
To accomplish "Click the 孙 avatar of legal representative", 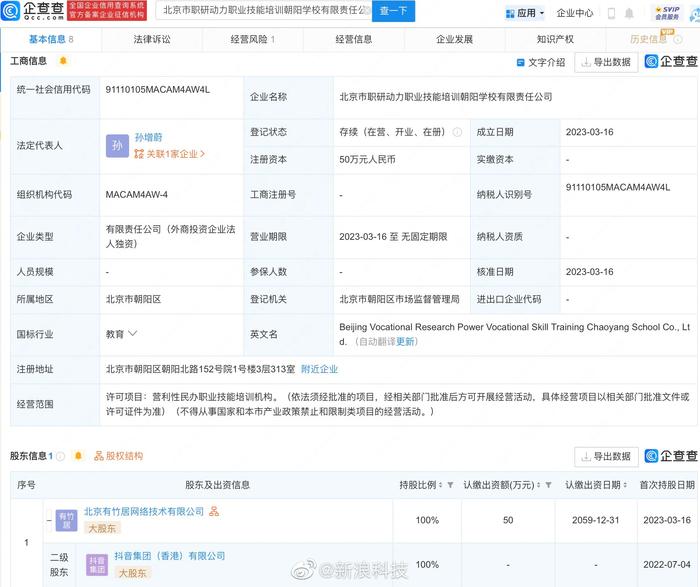I will coord(117,146).
